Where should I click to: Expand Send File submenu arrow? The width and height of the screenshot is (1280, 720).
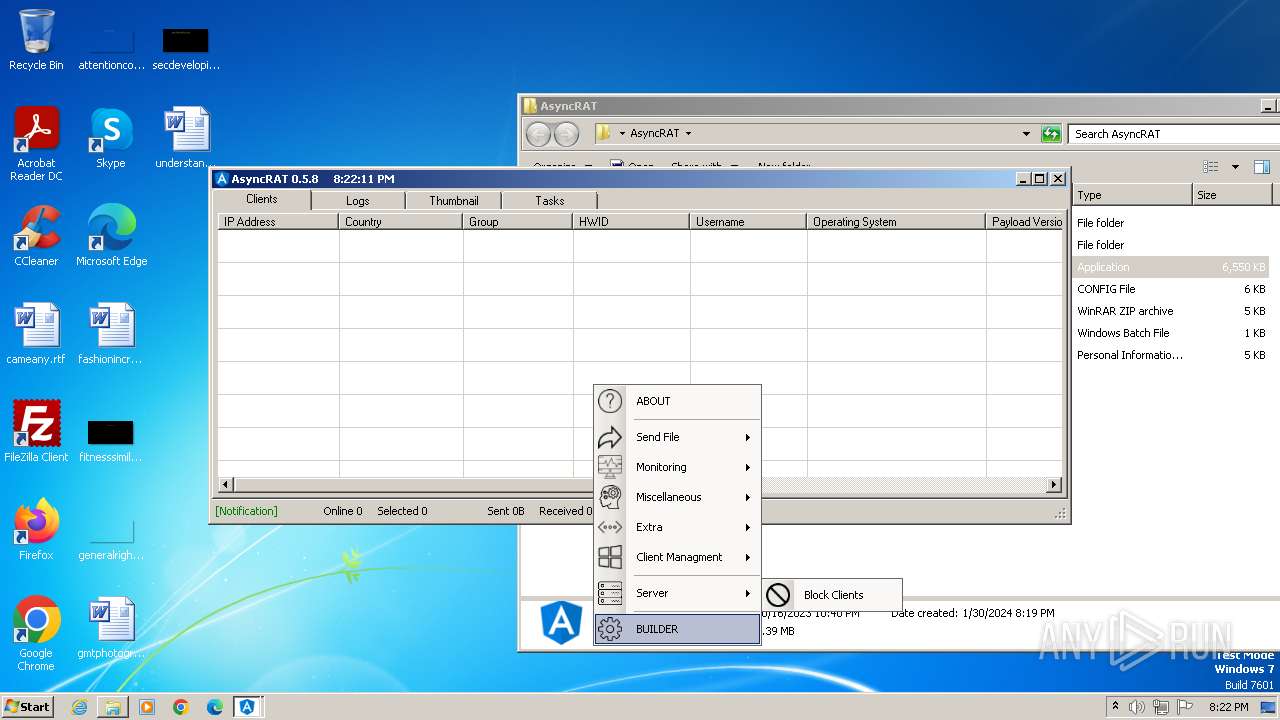click(x=748, y=437)
